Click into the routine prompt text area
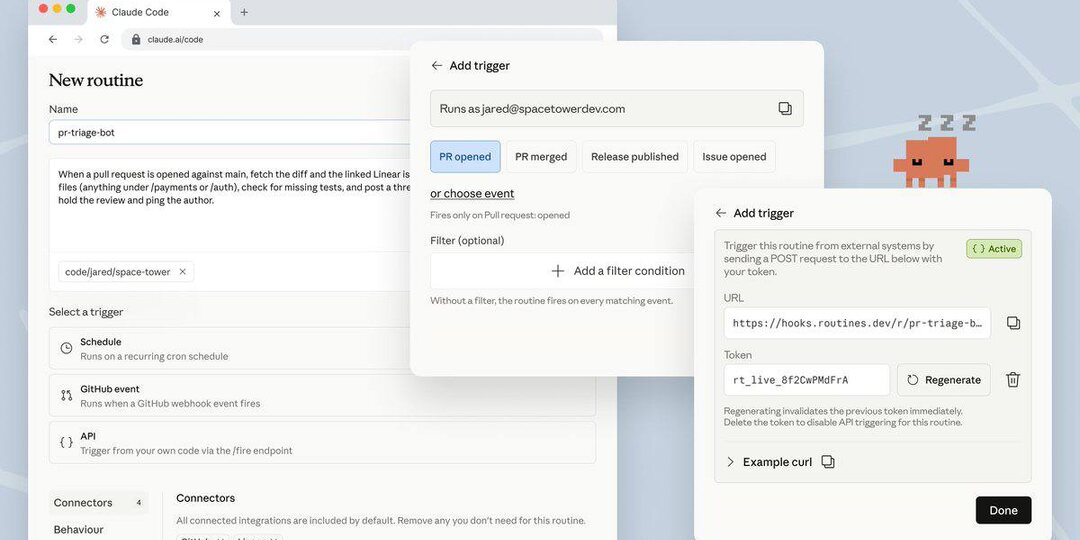The width and height of the screenshot is (1080, 540). (x=229, y=204)
